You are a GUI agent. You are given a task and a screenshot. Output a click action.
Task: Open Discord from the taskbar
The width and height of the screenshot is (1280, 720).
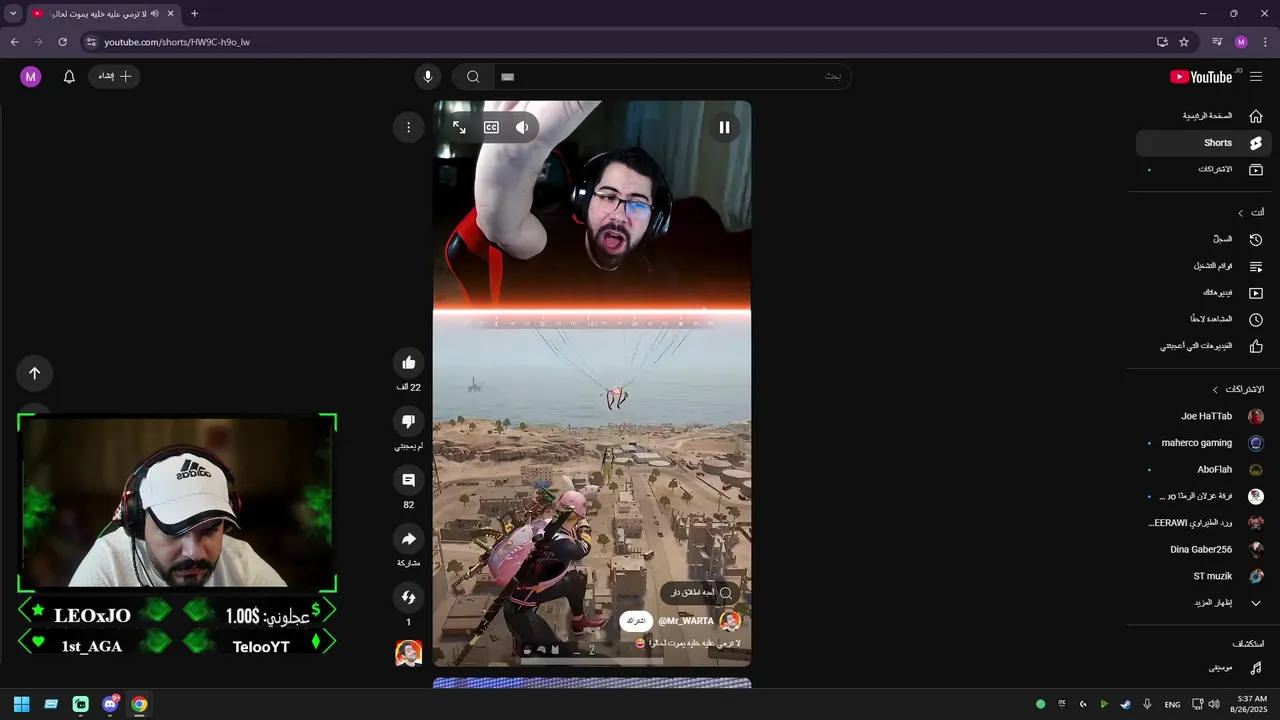(x=110, y=704)
